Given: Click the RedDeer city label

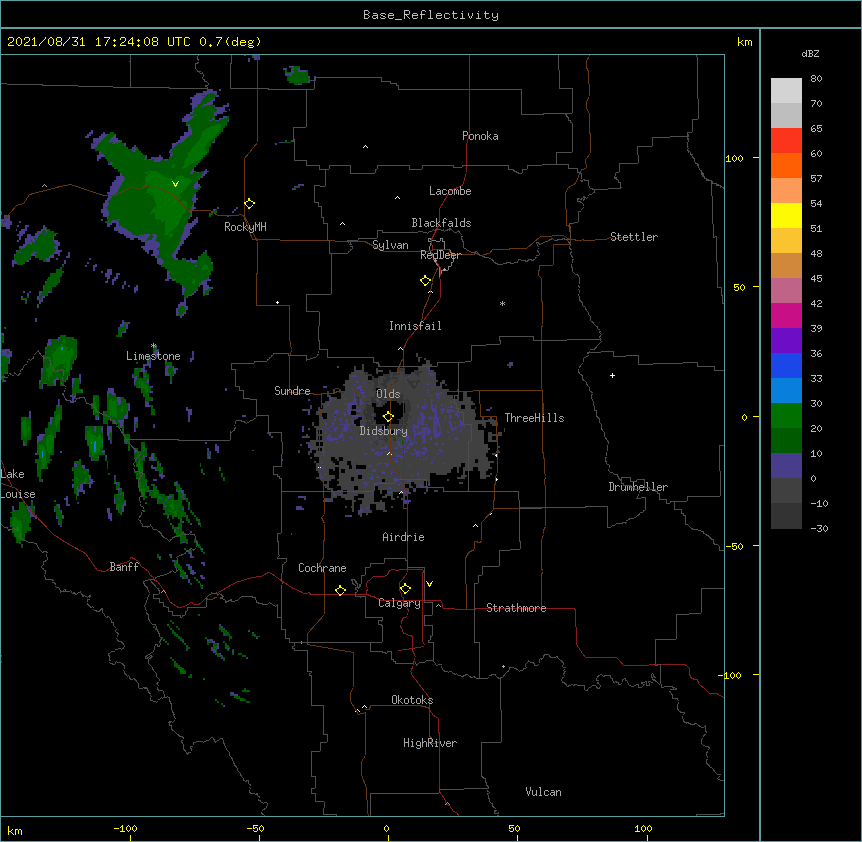Looking at the screenshot, I should click(440, 255).
